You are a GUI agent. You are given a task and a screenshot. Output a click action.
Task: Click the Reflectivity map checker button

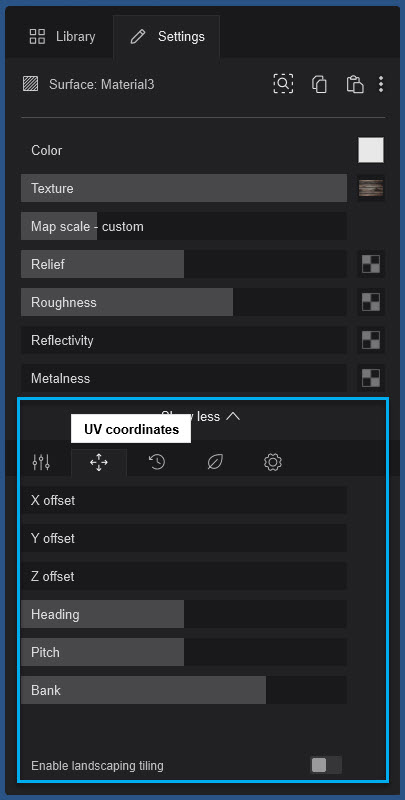tap(371, 340)
